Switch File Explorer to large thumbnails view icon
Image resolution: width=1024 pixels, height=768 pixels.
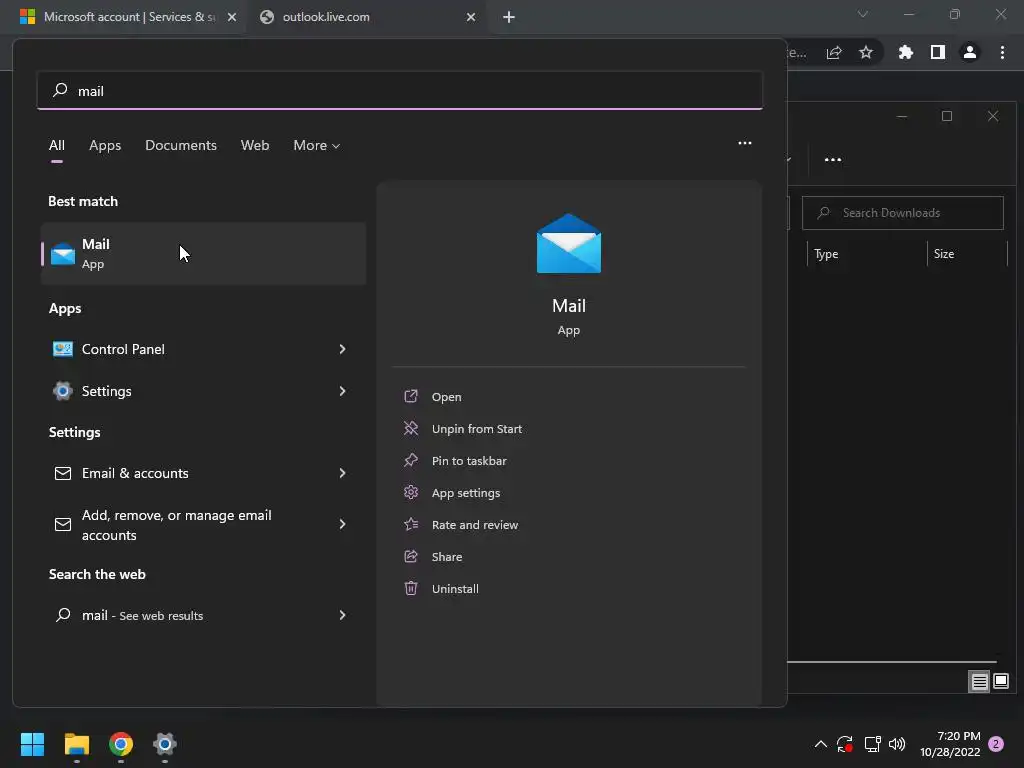coord(1000,682)
